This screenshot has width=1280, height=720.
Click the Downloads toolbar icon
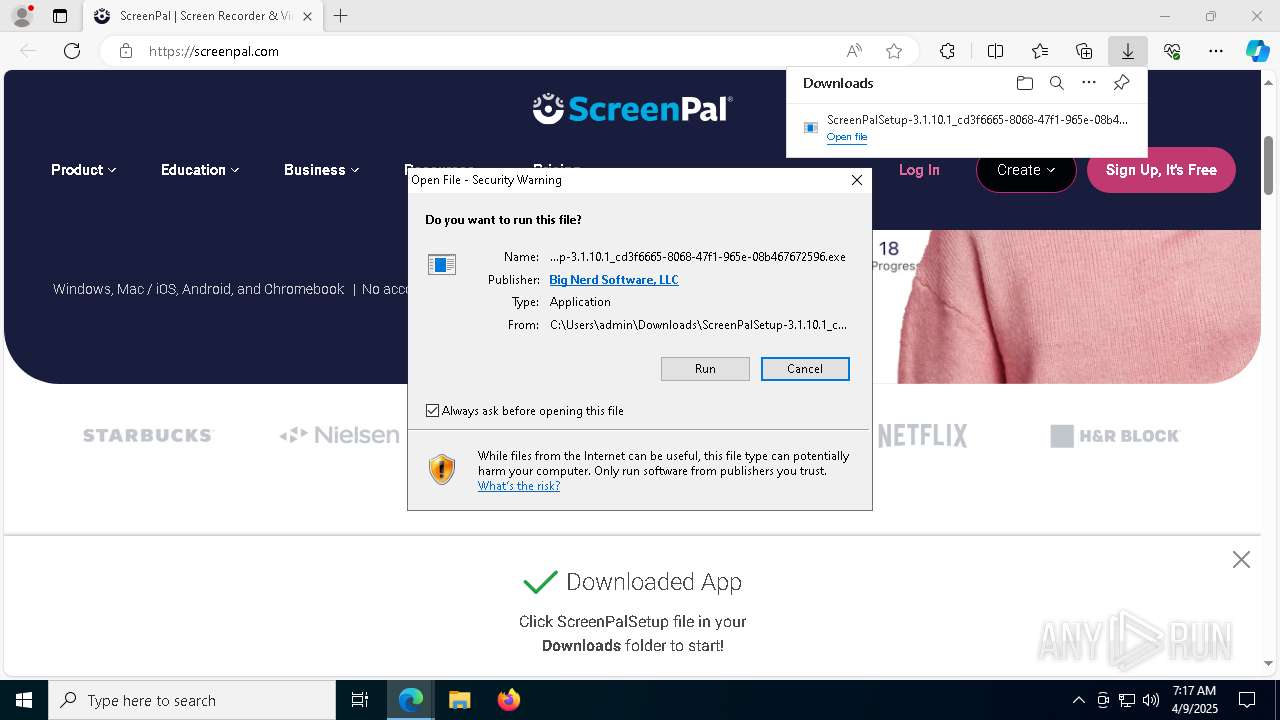1128,51
